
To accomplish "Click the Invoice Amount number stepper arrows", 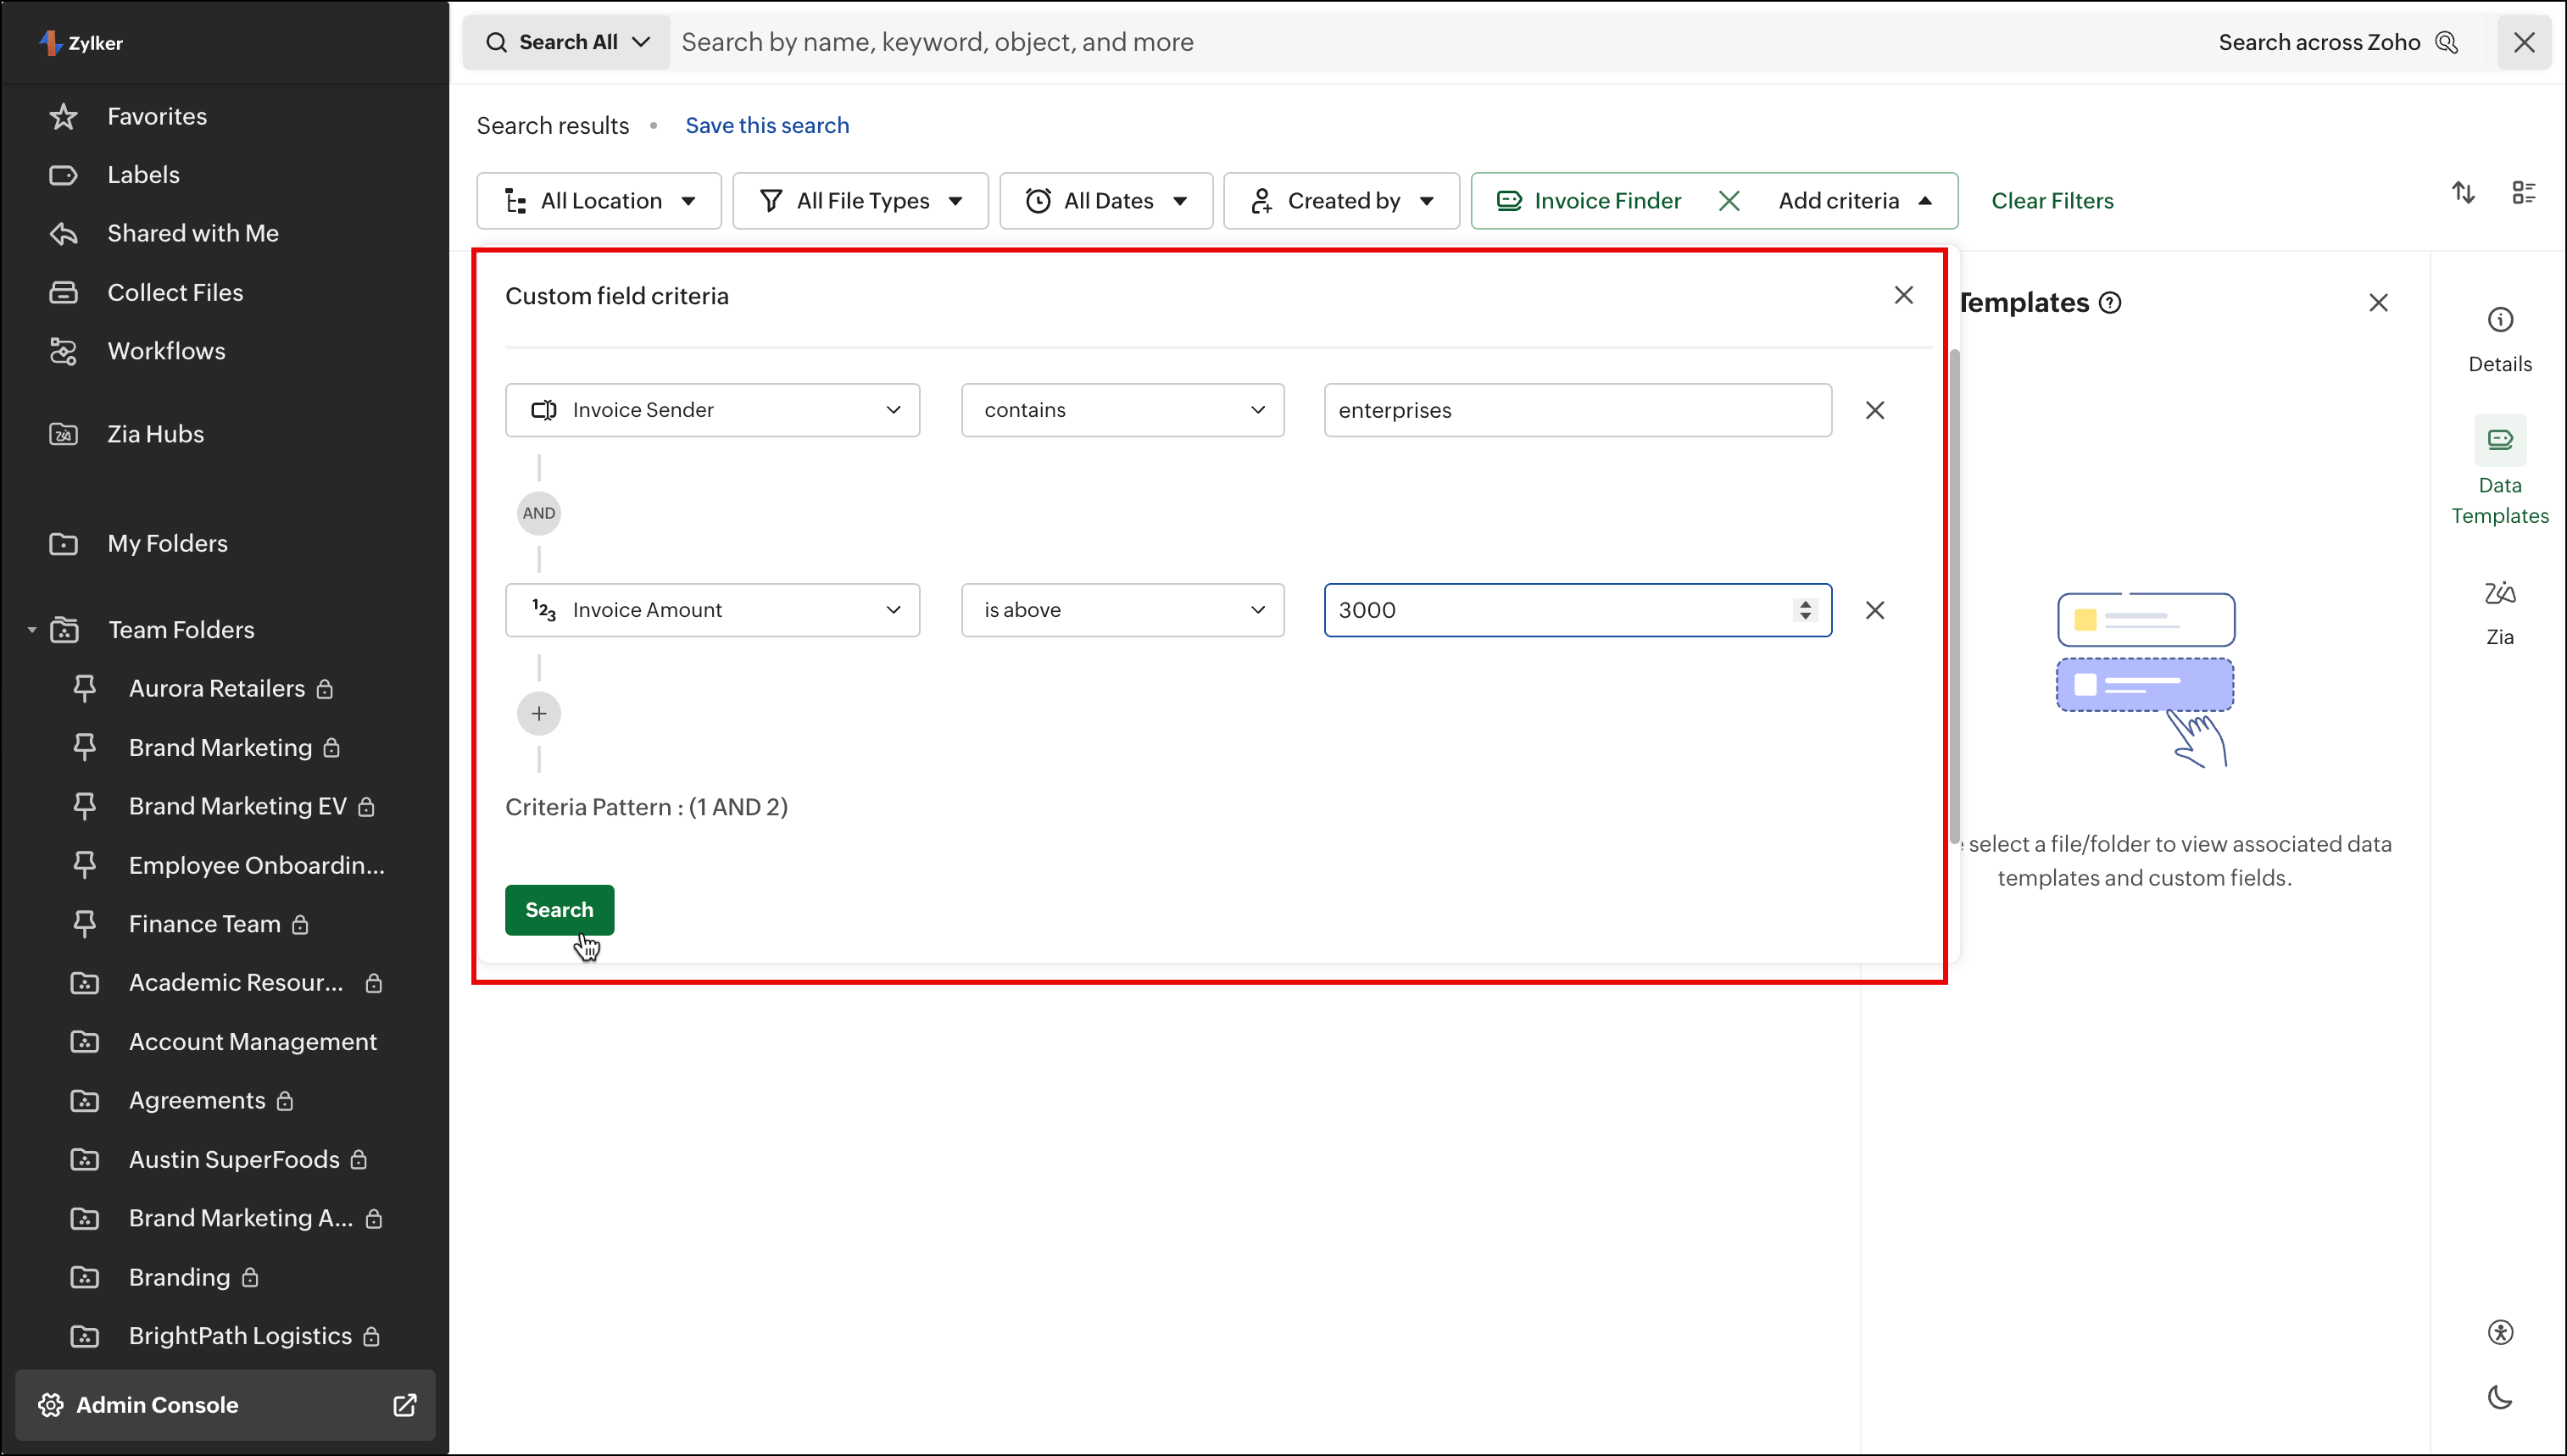I will [x=1804, y=610].
